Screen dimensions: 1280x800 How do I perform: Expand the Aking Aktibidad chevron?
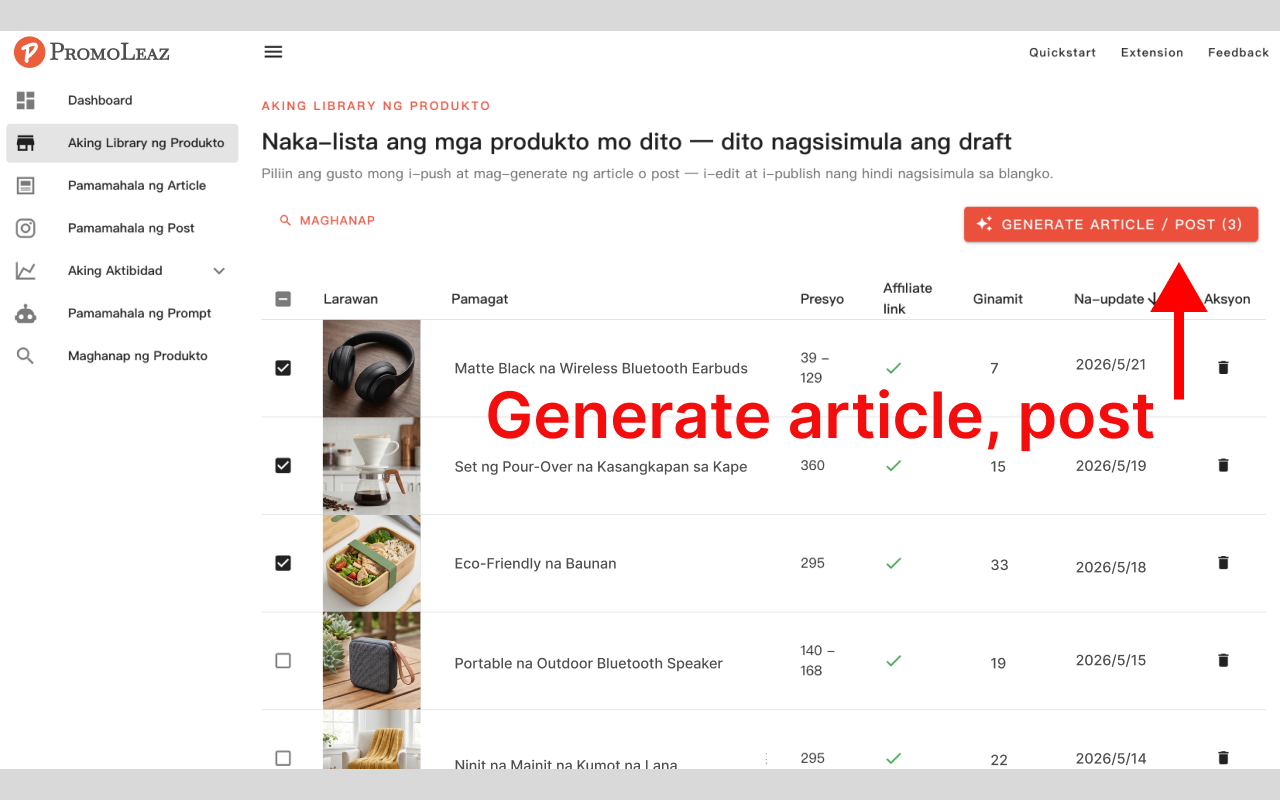click(219, 271)
